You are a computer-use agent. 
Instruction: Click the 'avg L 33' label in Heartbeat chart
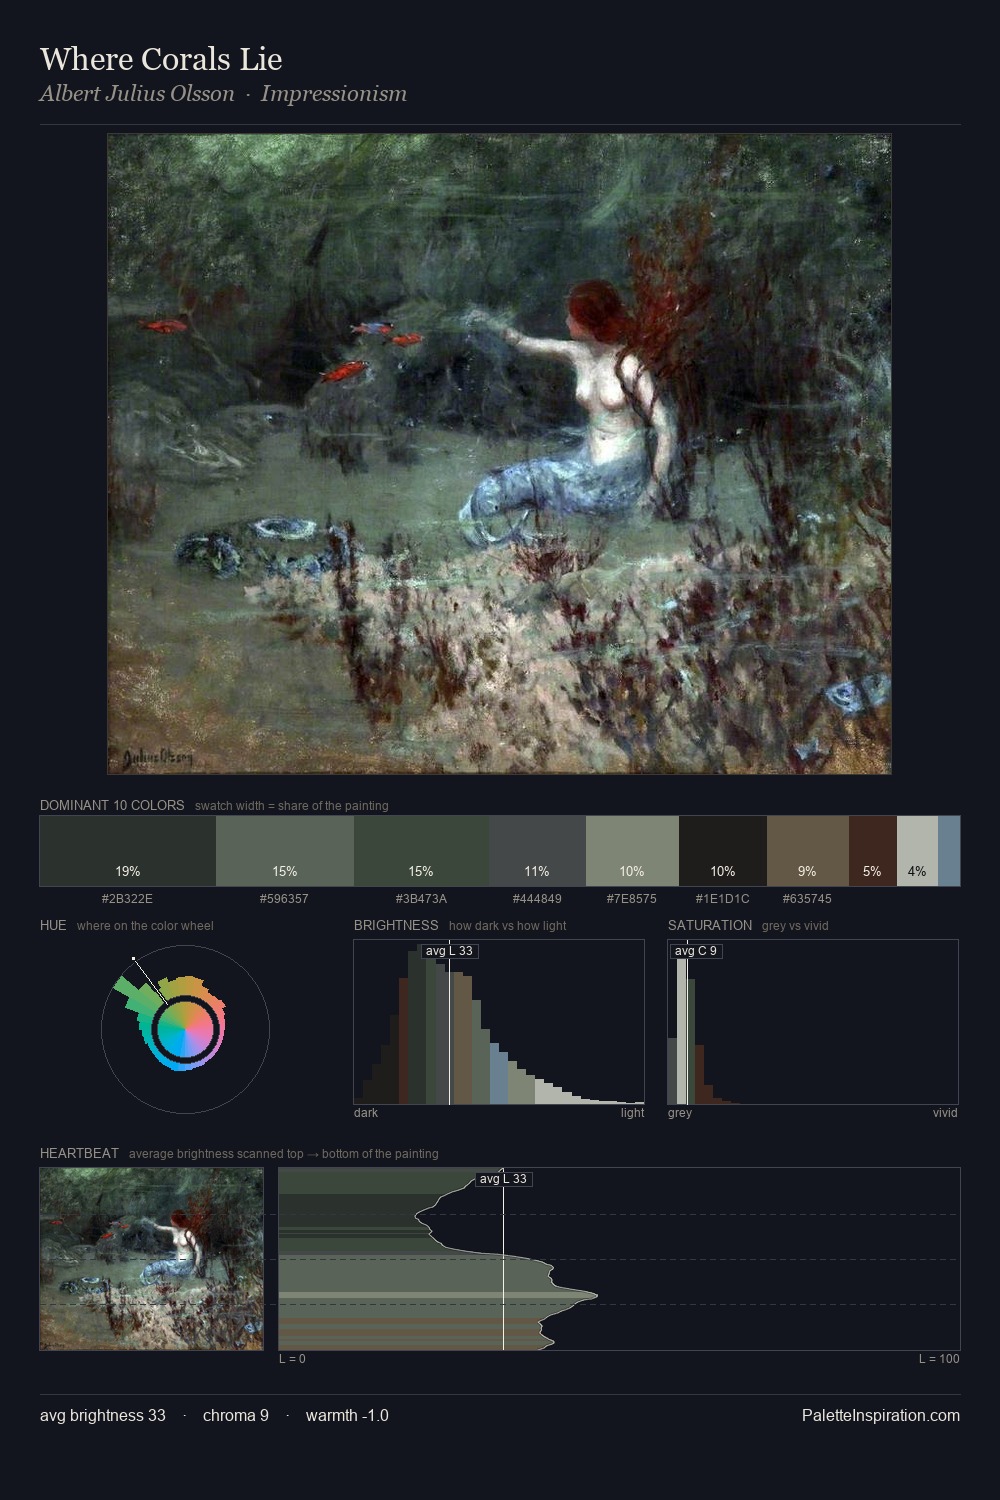(503, 1179)
